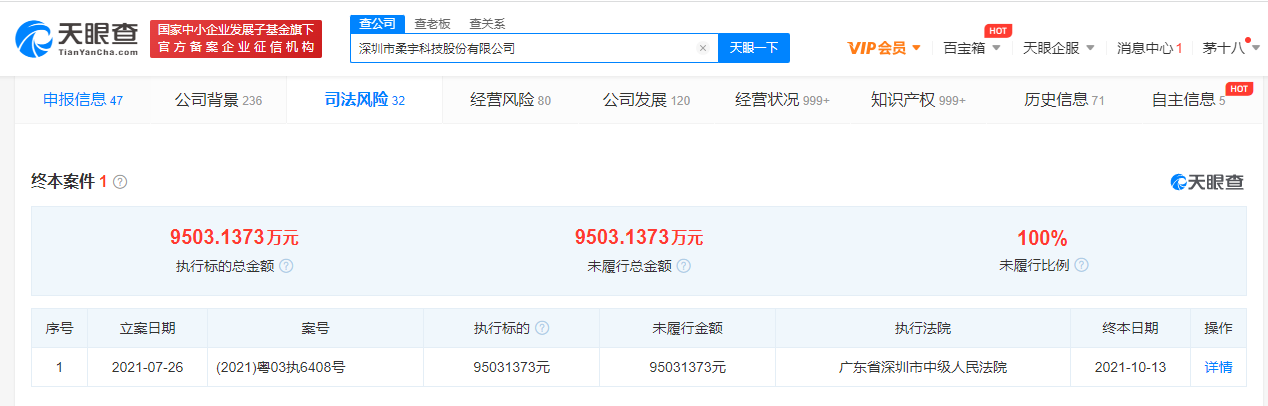Switch to 自主信息 tab
The height and width of the screenshot is (406, 1268).
point(1188,100)
